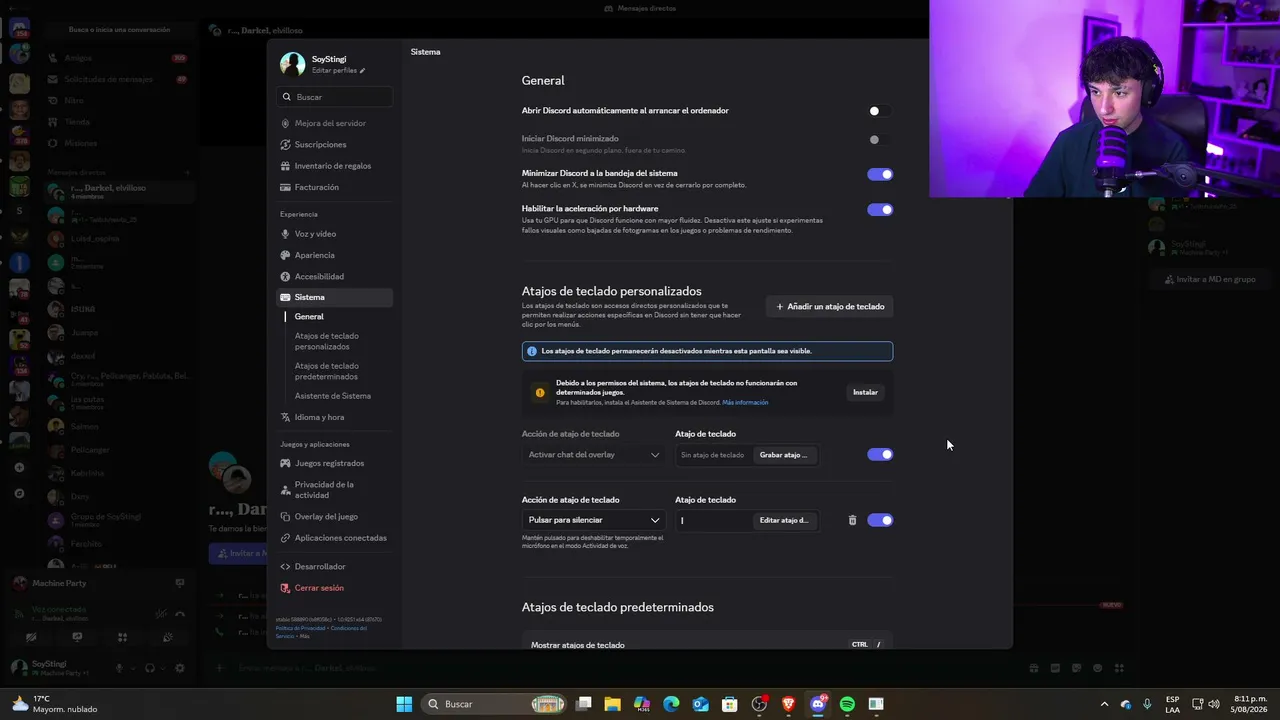This screenshot has height=720, width=1280.
Task: Open File Explorer from taskbar
Action: [613, 704]
